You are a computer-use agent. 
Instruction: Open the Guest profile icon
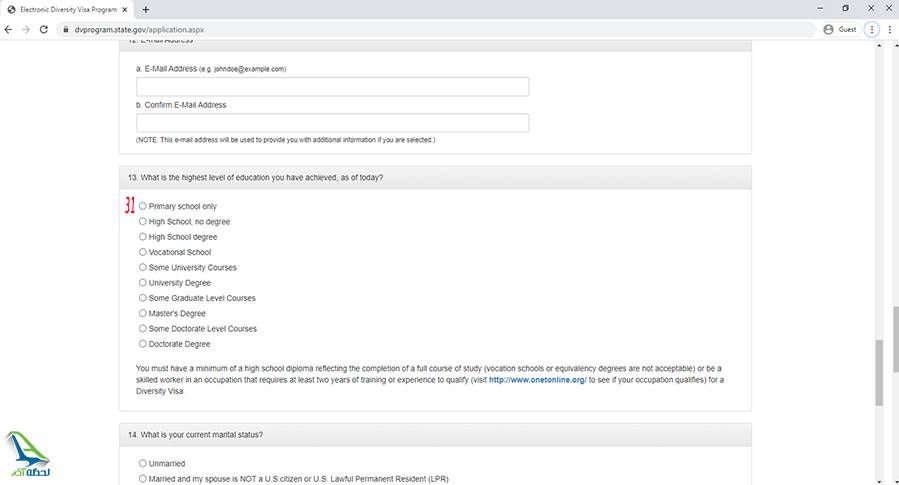828,29
